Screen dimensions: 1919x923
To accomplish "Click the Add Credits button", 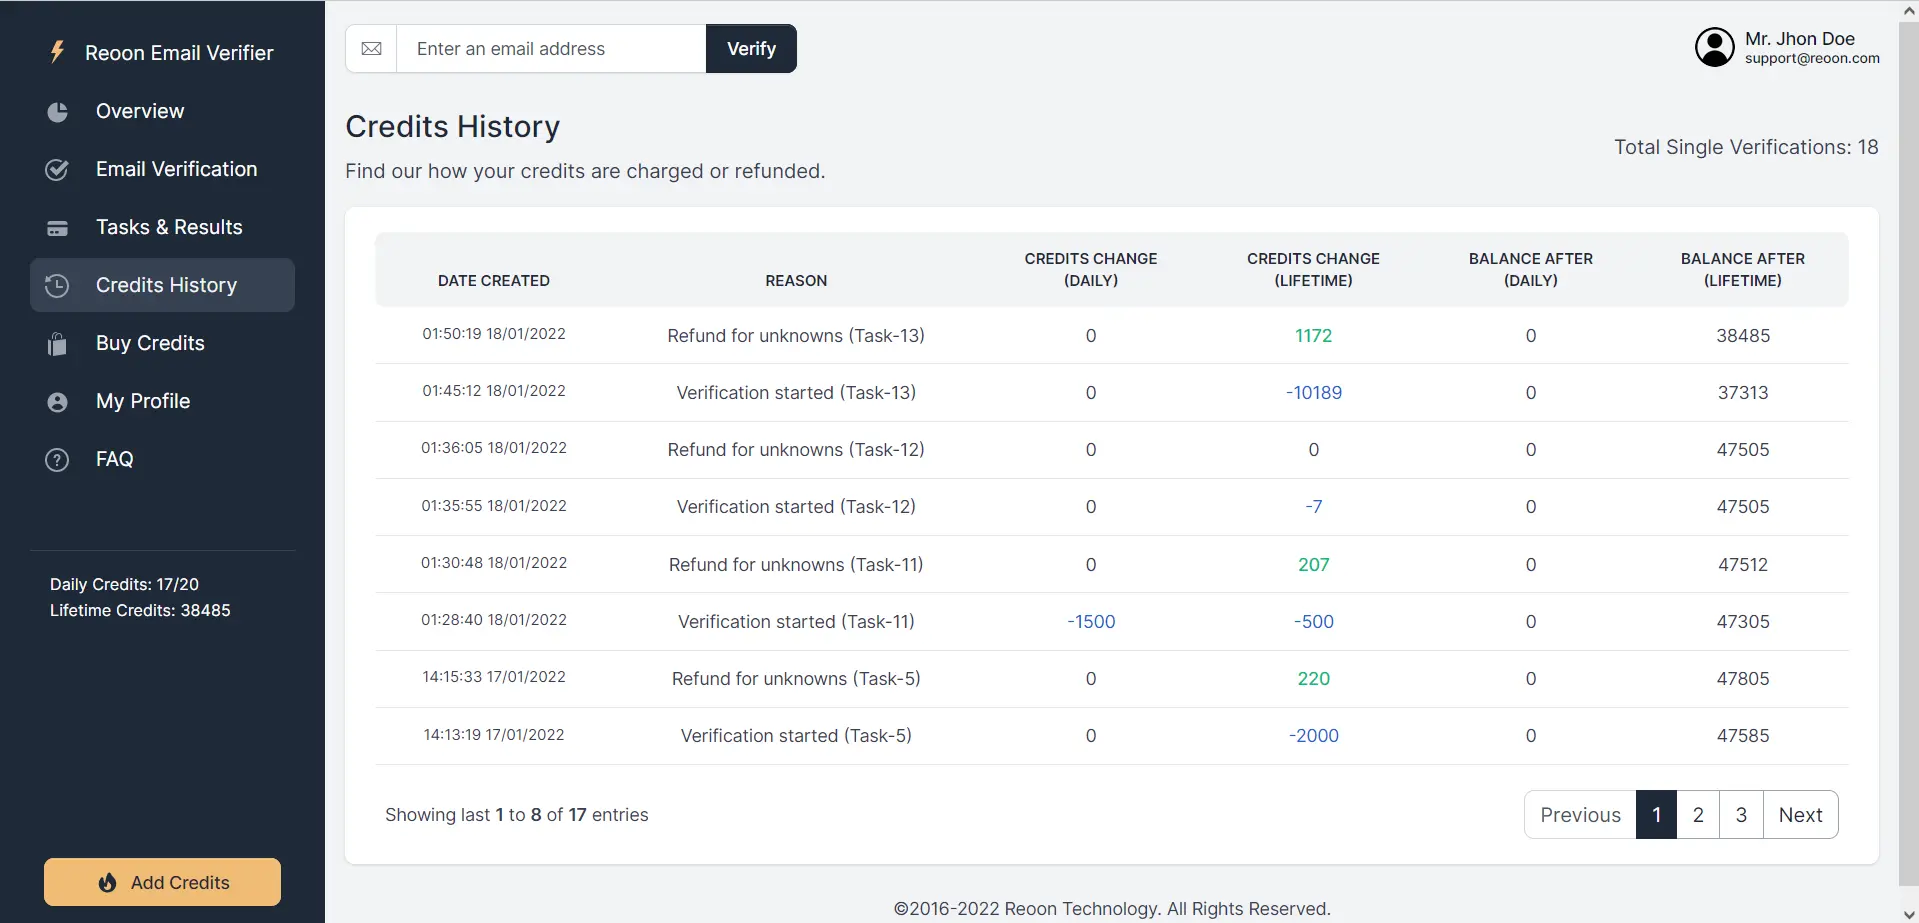I will click(162, 882).
